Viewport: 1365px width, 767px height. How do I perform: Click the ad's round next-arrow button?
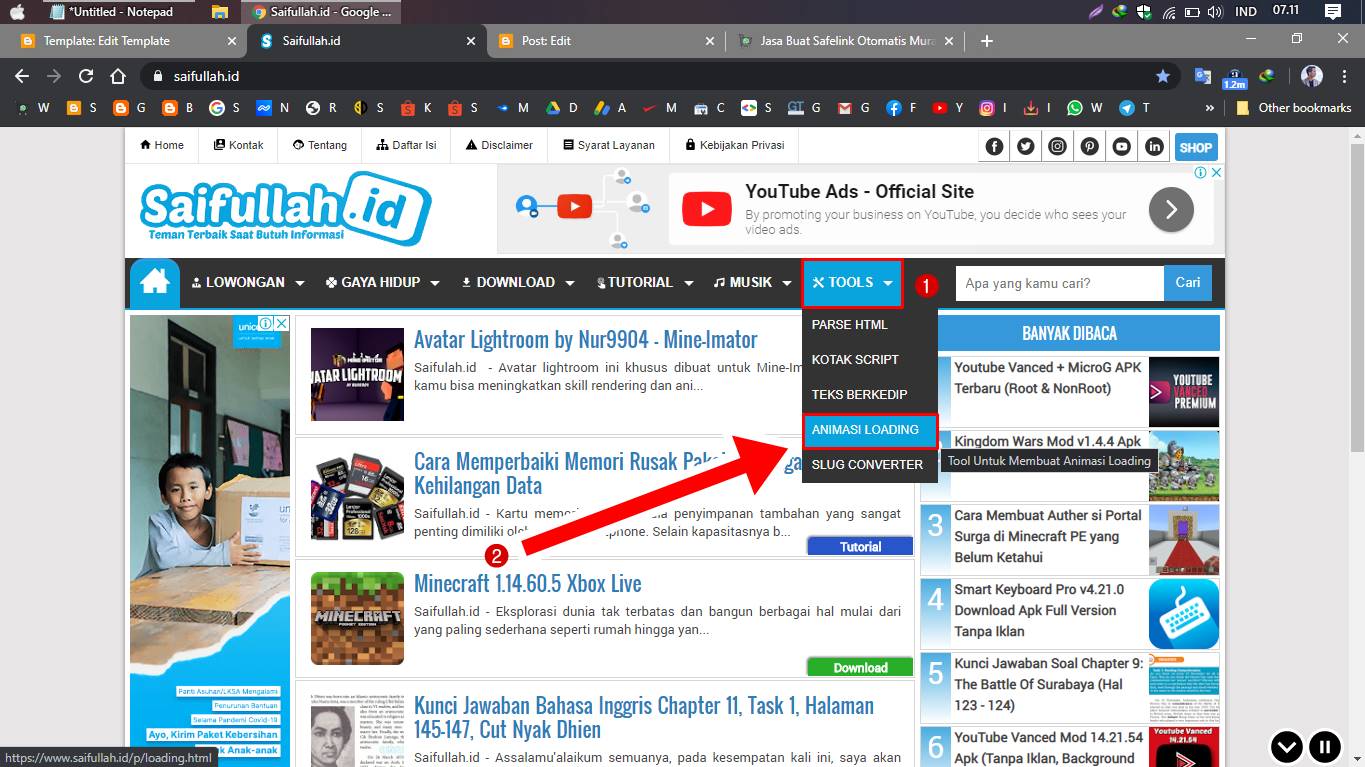click(x=1171, y=210)
